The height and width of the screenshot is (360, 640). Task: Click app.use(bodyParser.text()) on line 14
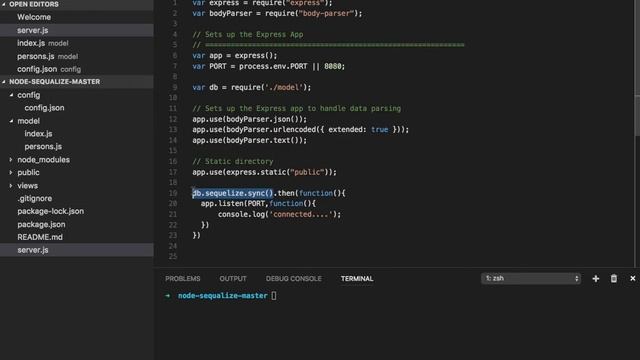point(249,140)
